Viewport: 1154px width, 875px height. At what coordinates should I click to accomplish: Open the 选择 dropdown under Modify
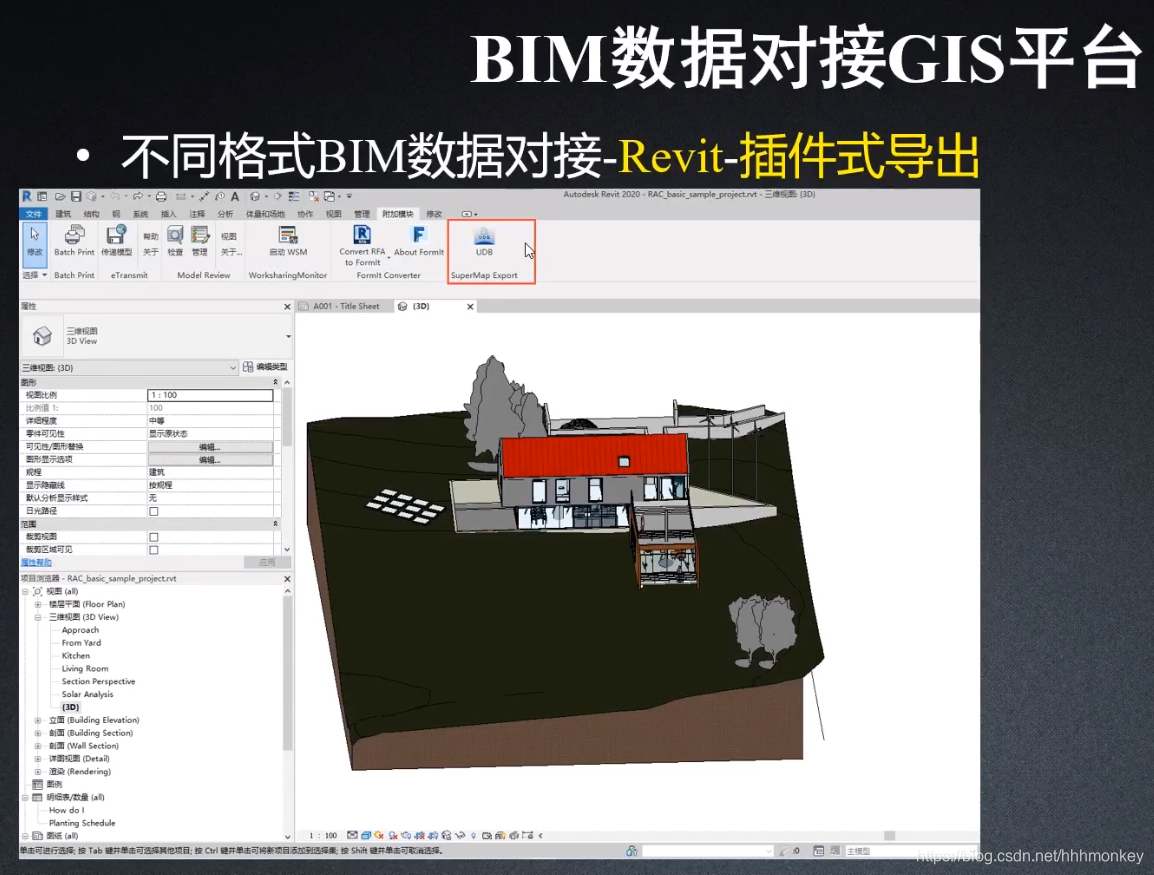[35, 274]
